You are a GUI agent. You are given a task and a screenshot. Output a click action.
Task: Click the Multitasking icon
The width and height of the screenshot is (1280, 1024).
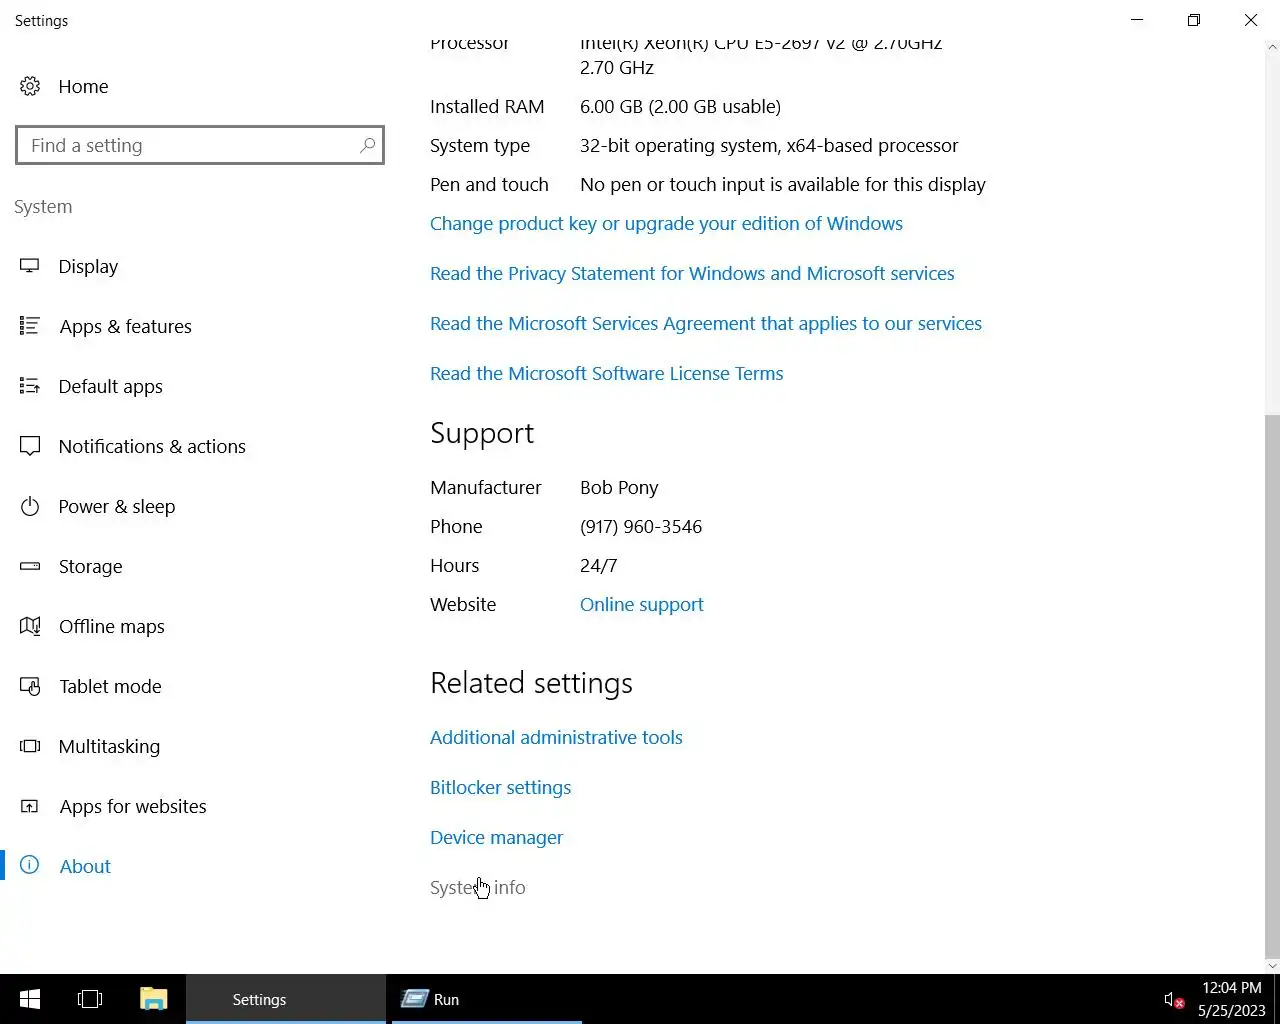[30, 746]
